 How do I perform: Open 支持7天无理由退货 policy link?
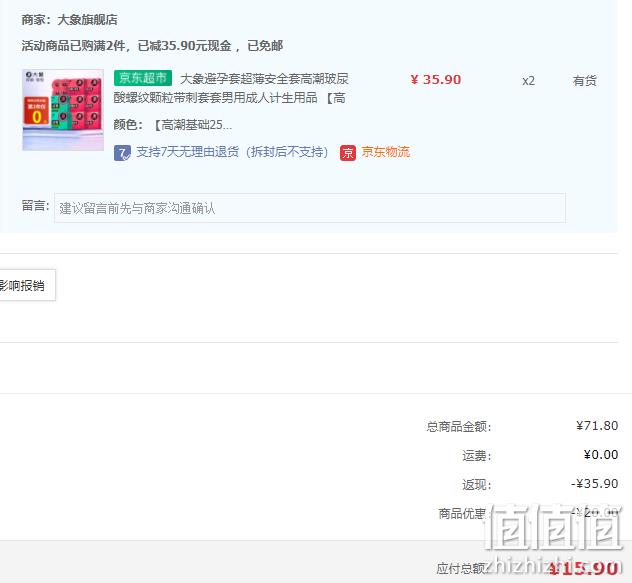232,152
